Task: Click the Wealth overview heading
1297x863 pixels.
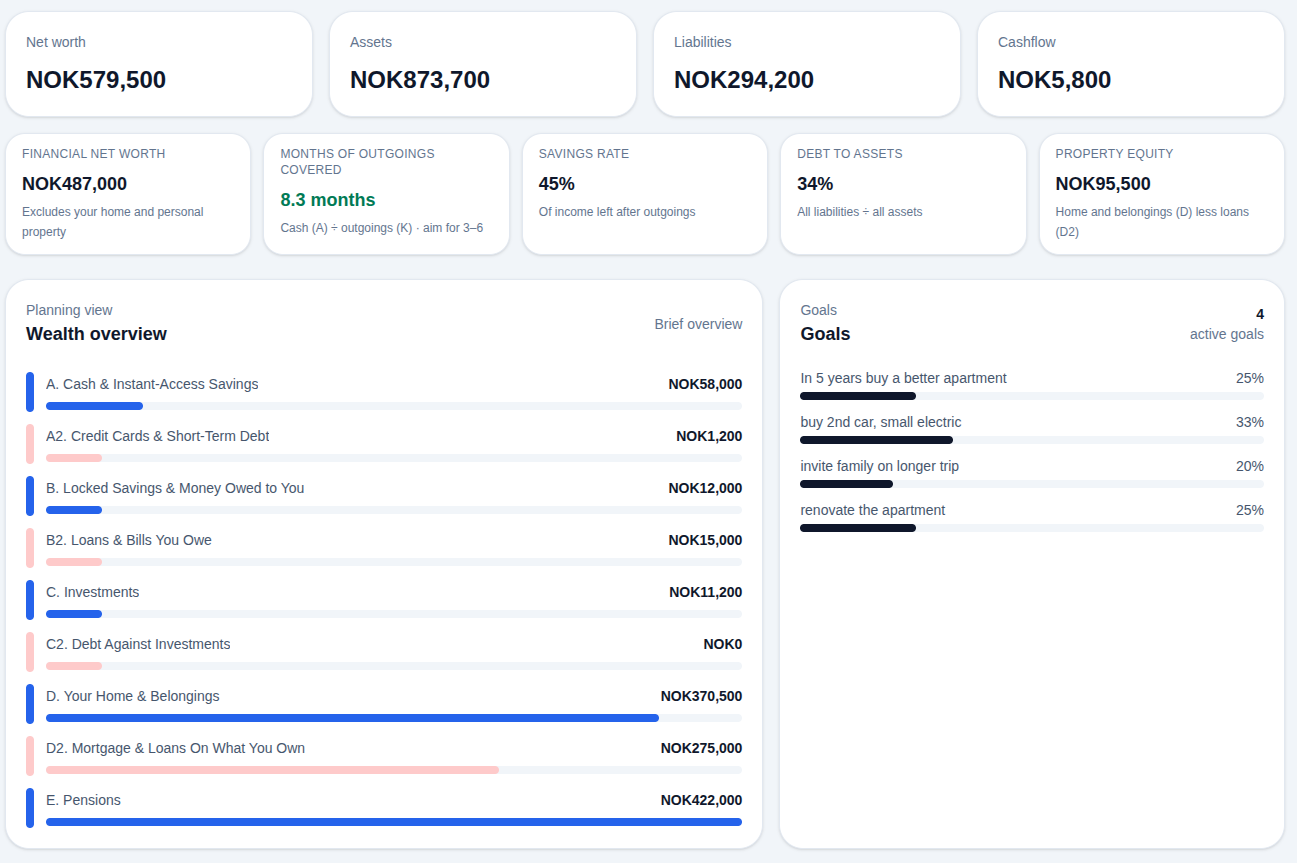Action: point(96,334)
